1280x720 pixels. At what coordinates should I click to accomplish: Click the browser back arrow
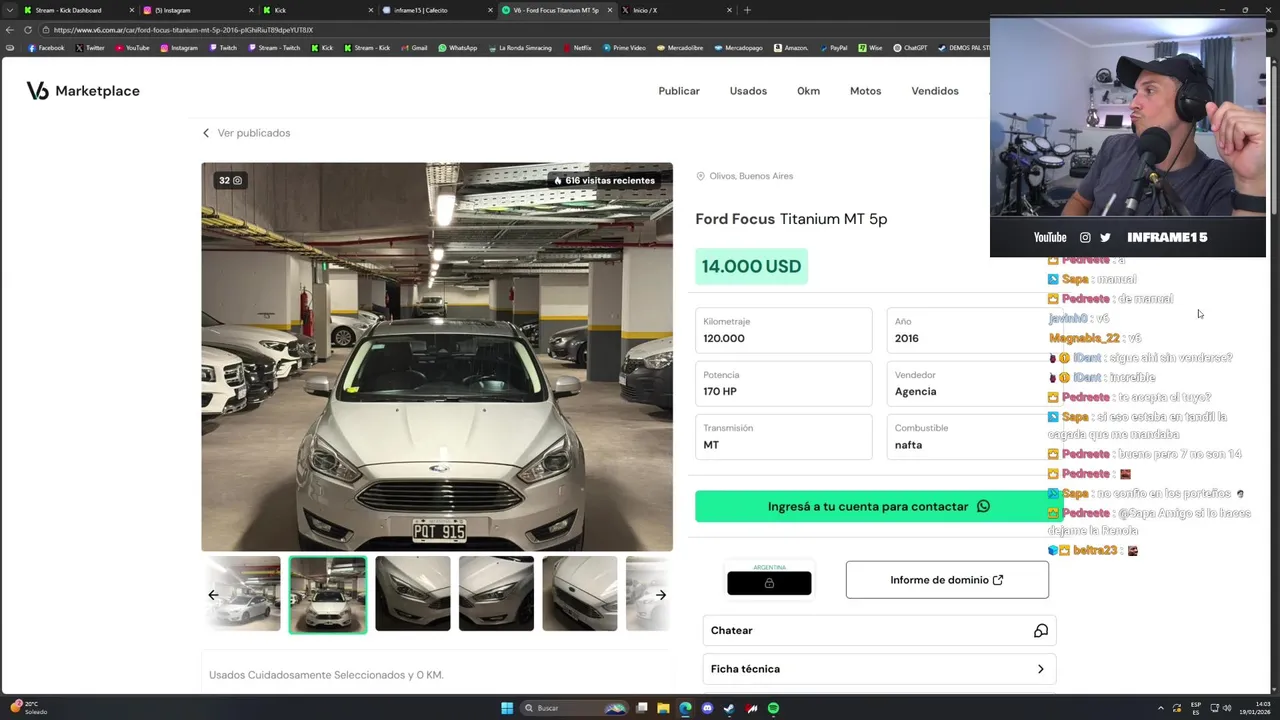(10, 30)
